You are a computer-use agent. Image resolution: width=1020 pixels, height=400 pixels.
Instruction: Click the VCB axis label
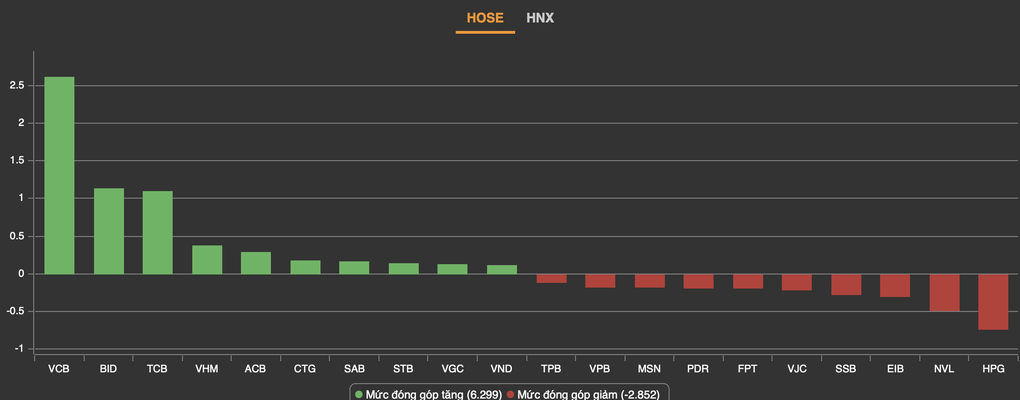tap(59, 369)
